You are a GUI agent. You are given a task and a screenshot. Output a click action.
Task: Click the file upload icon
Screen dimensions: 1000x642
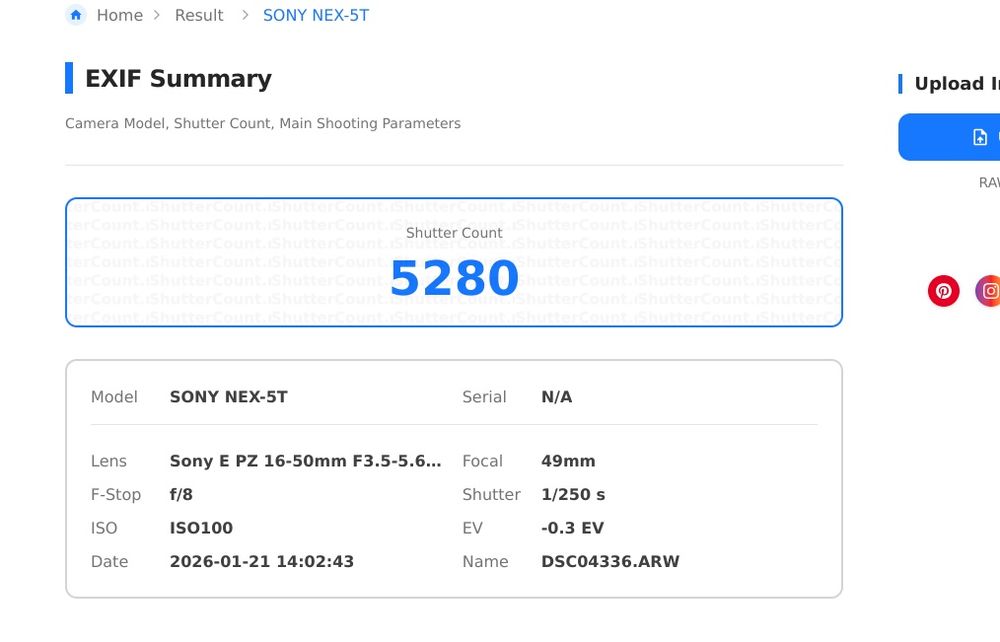[x=980, y=137]
